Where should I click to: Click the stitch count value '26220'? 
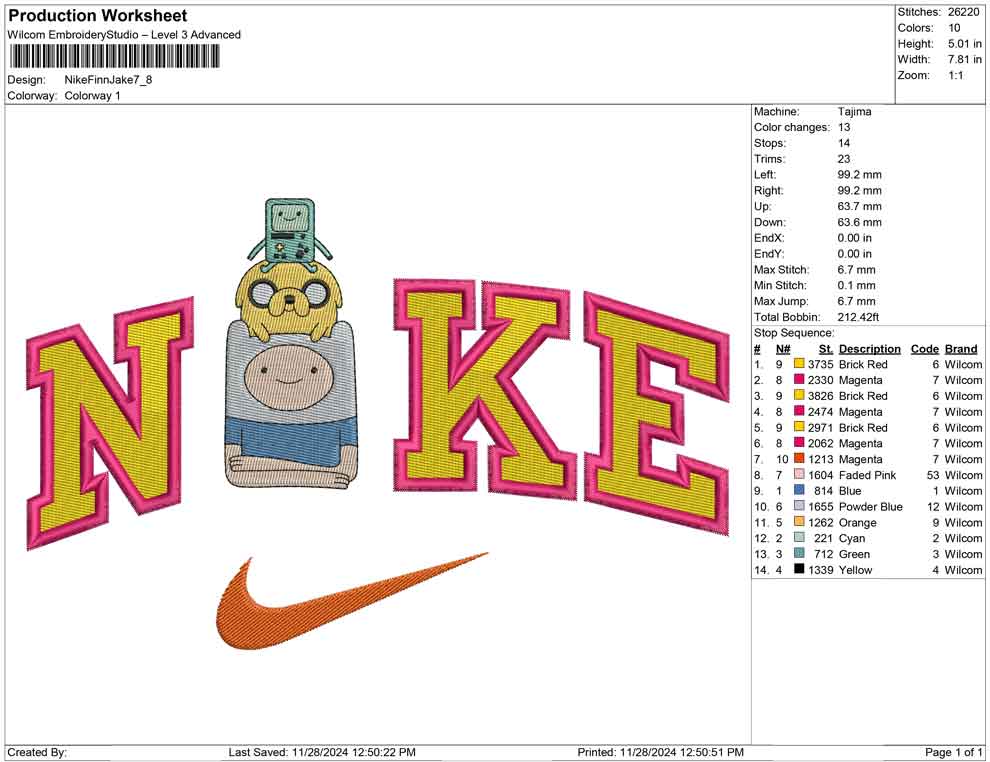coord(964,12)
